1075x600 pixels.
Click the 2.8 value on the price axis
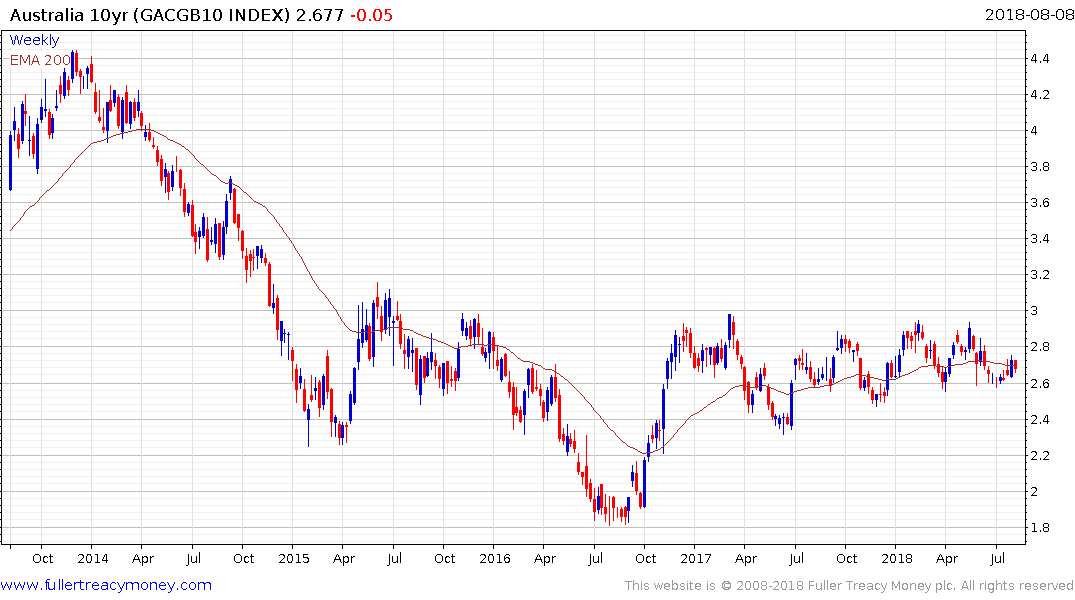coord(1039,347)
